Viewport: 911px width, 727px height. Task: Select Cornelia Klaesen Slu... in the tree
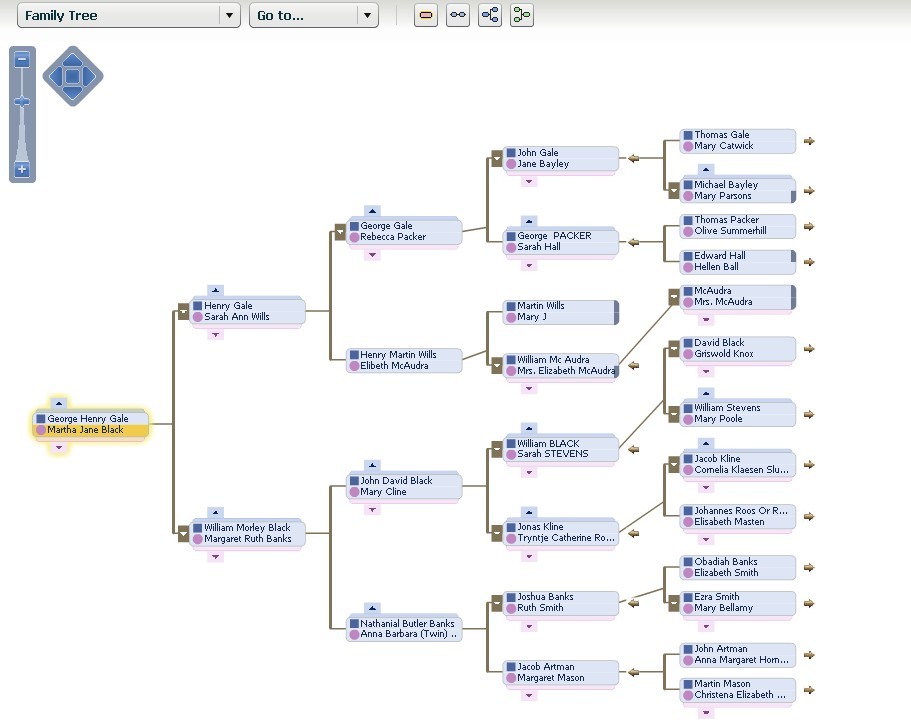(741, 470)
